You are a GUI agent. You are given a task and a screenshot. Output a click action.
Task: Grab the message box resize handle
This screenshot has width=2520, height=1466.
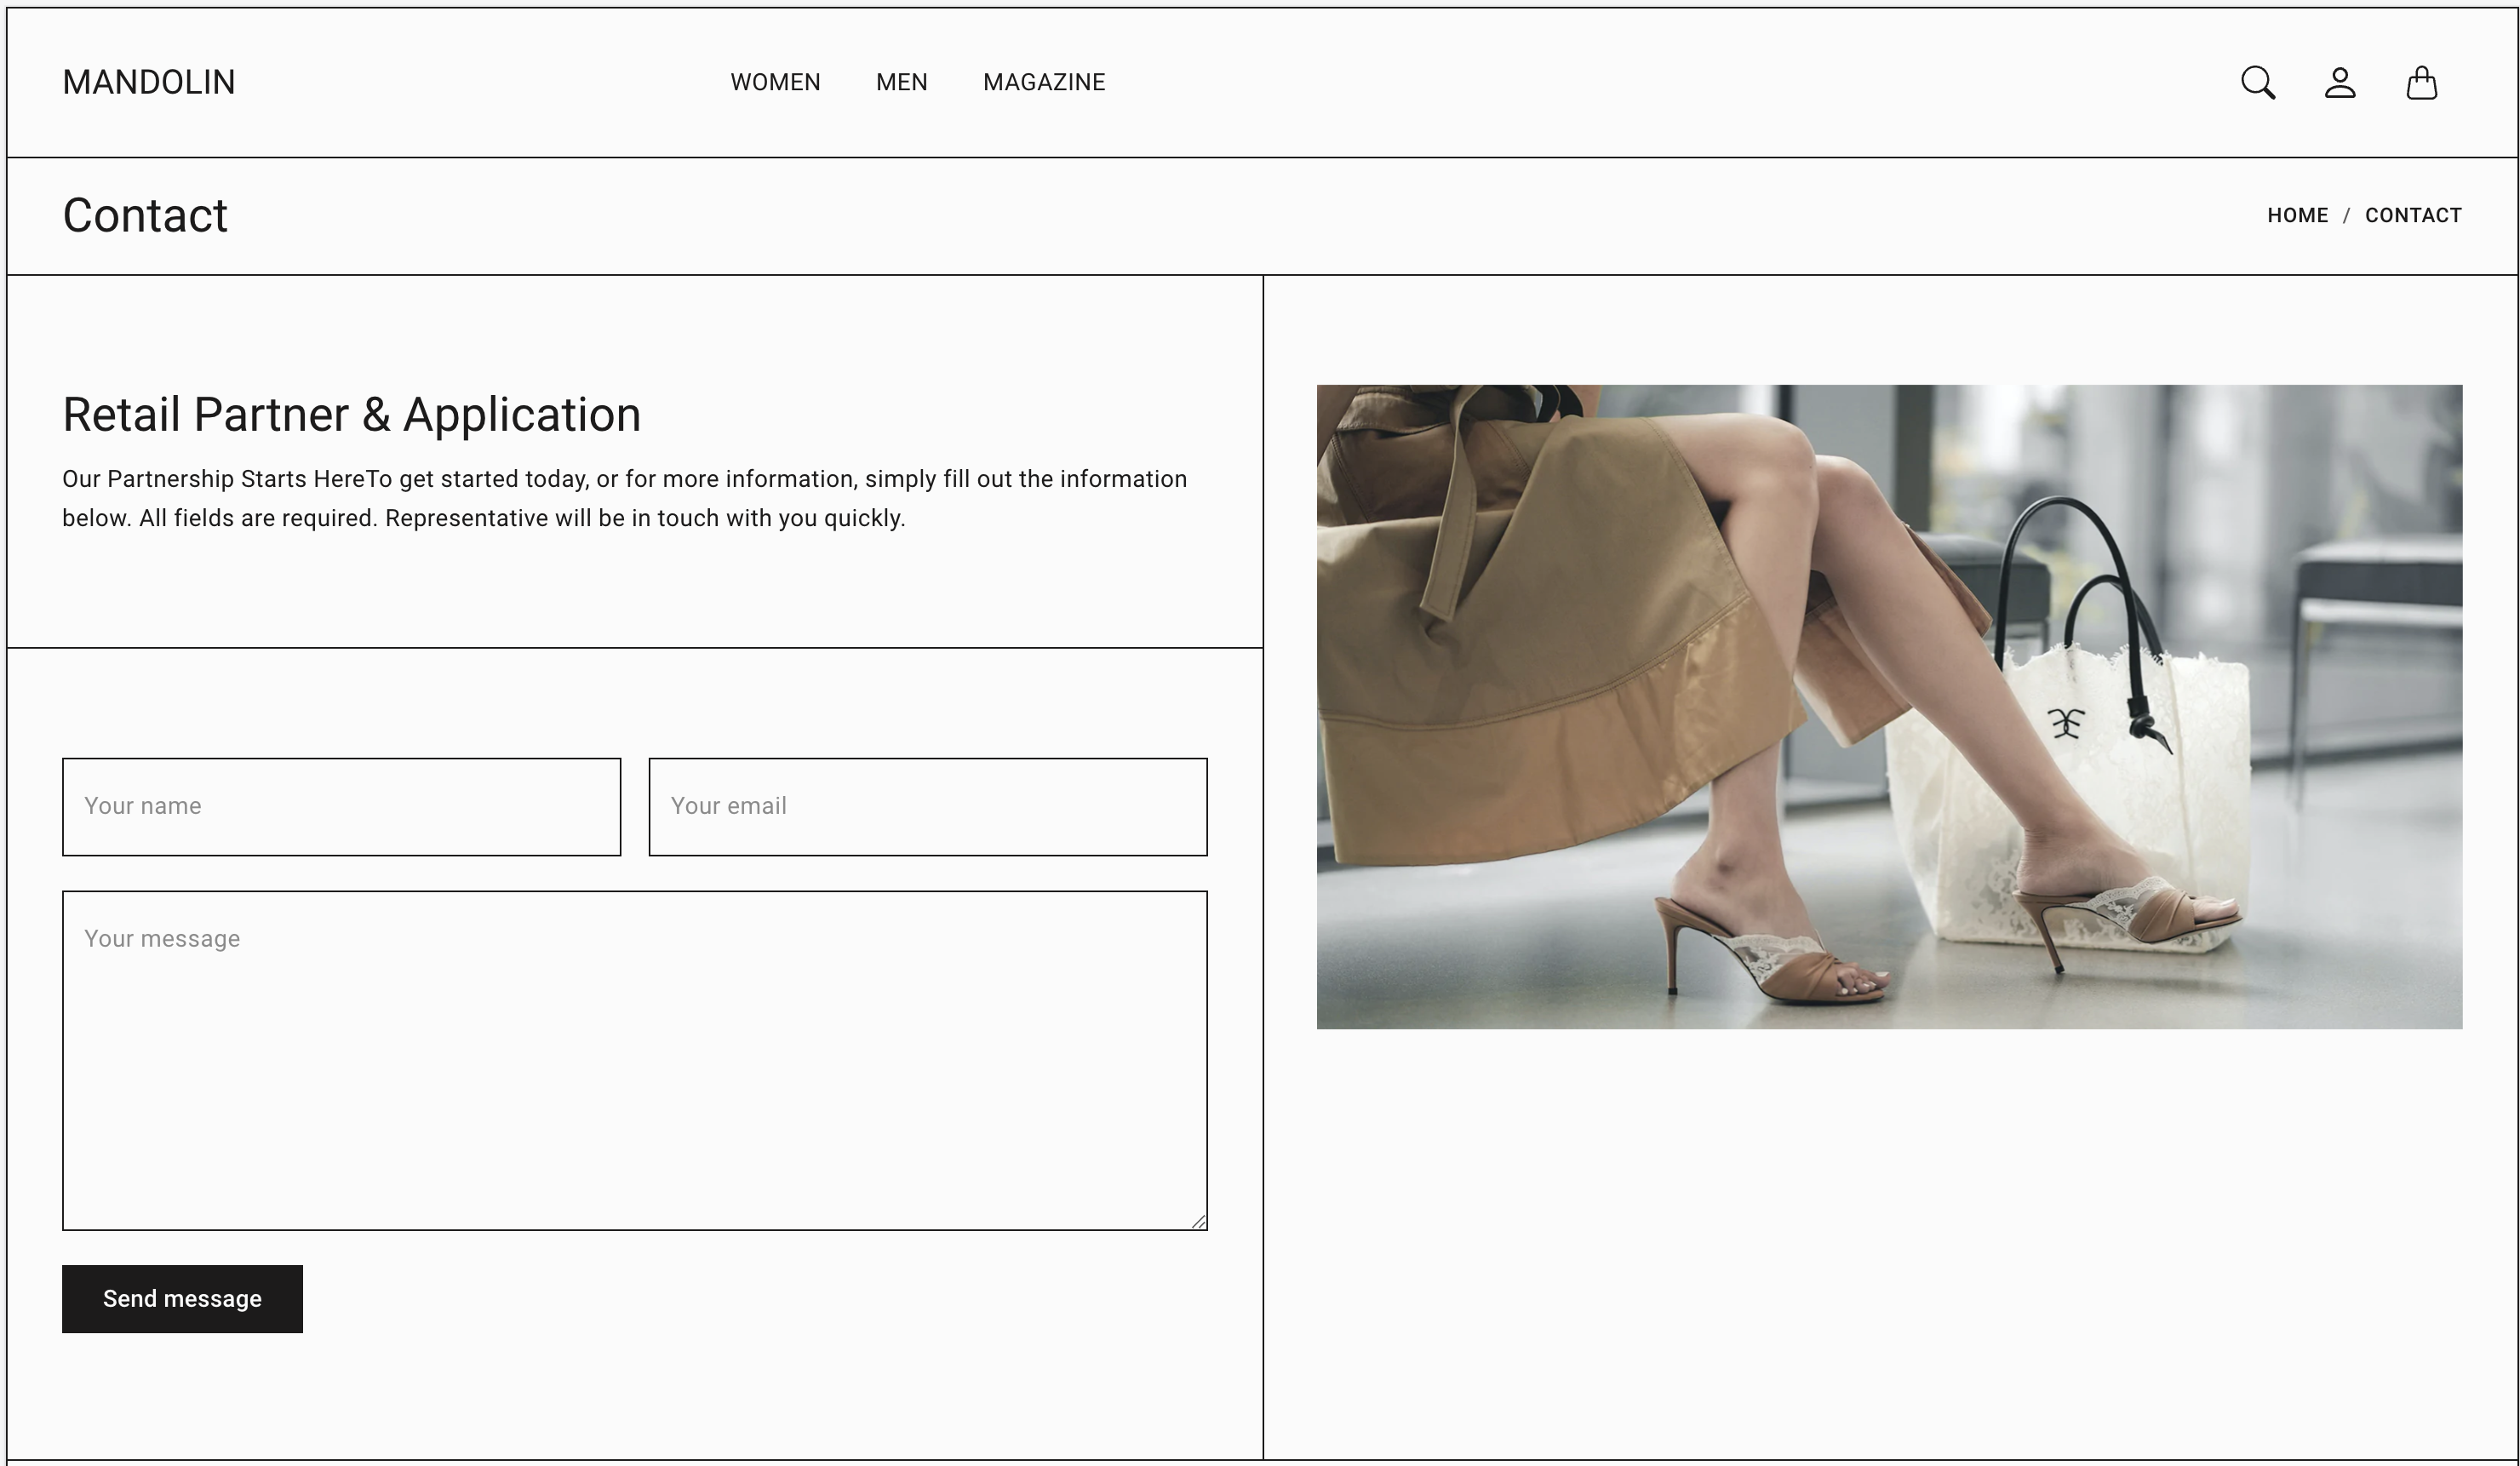[x=1198, y=1221]
